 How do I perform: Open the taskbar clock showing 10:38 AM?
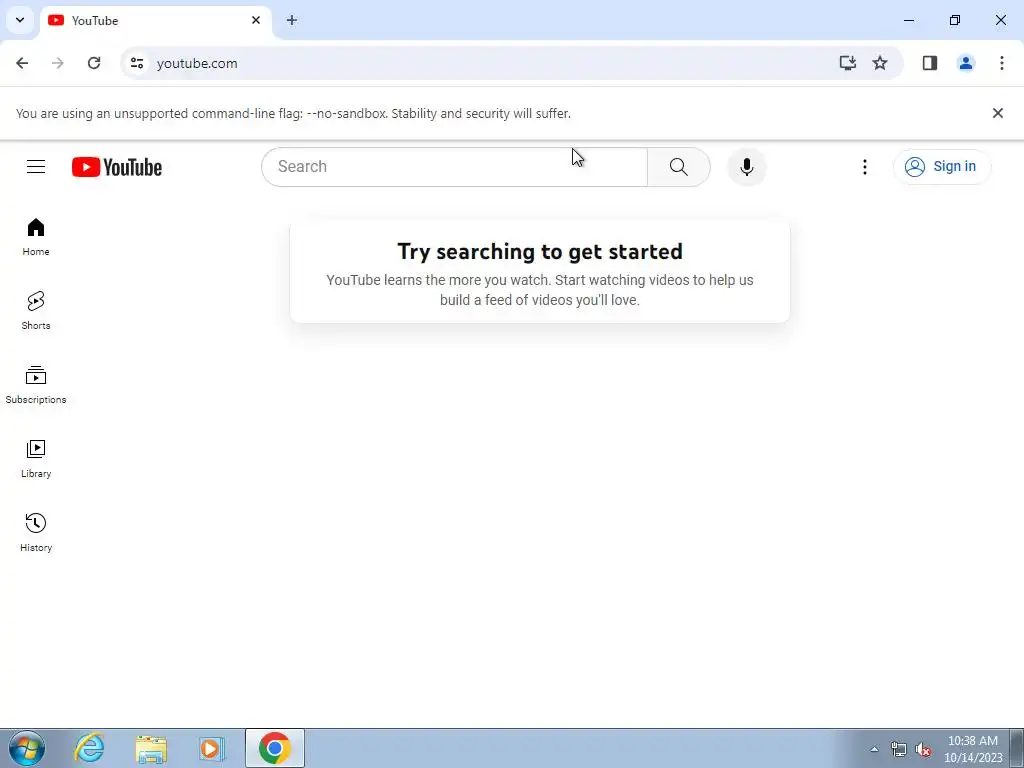973,749
